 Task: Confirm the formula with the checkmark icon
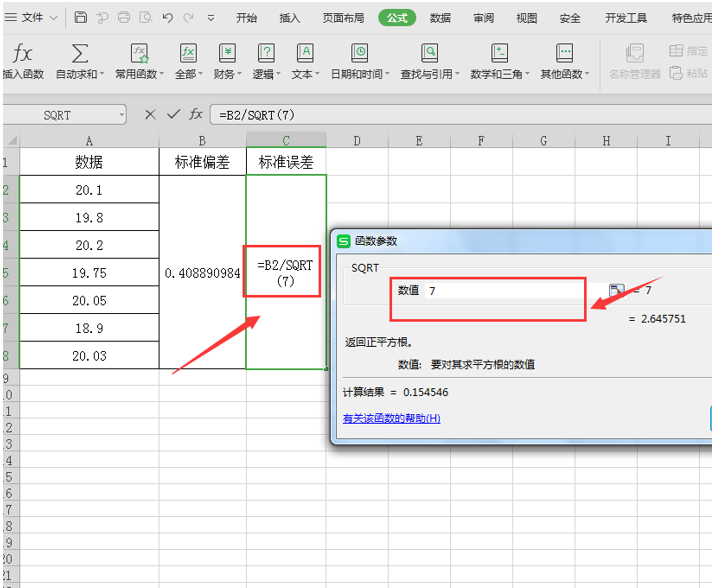(x=174, y=114)
